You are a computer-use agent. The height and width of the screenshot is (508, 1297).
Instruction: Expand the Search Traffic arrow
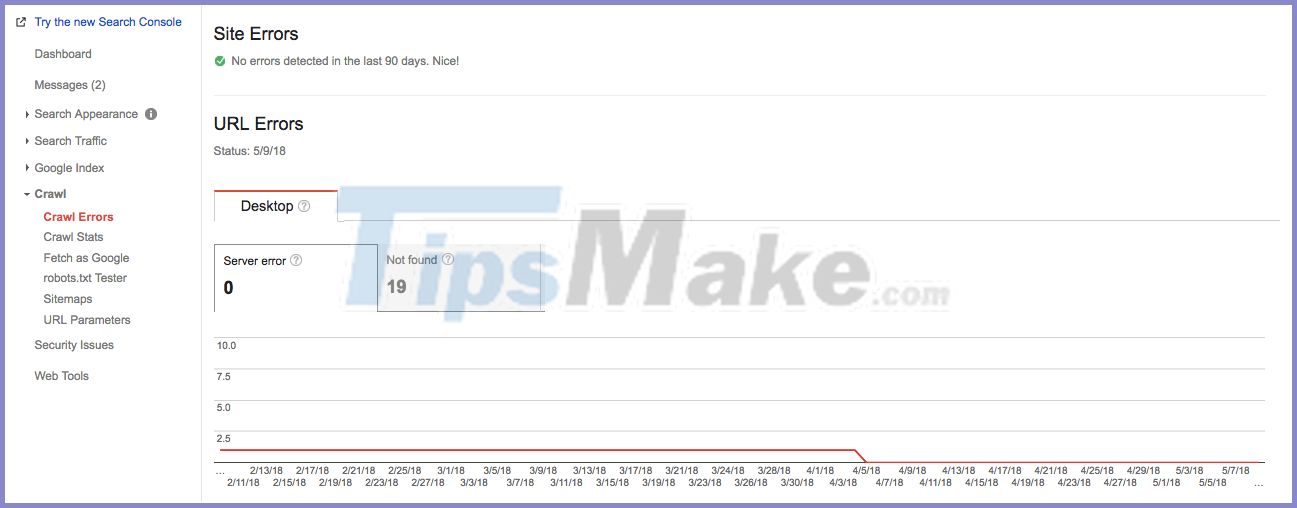pos(27,141)
